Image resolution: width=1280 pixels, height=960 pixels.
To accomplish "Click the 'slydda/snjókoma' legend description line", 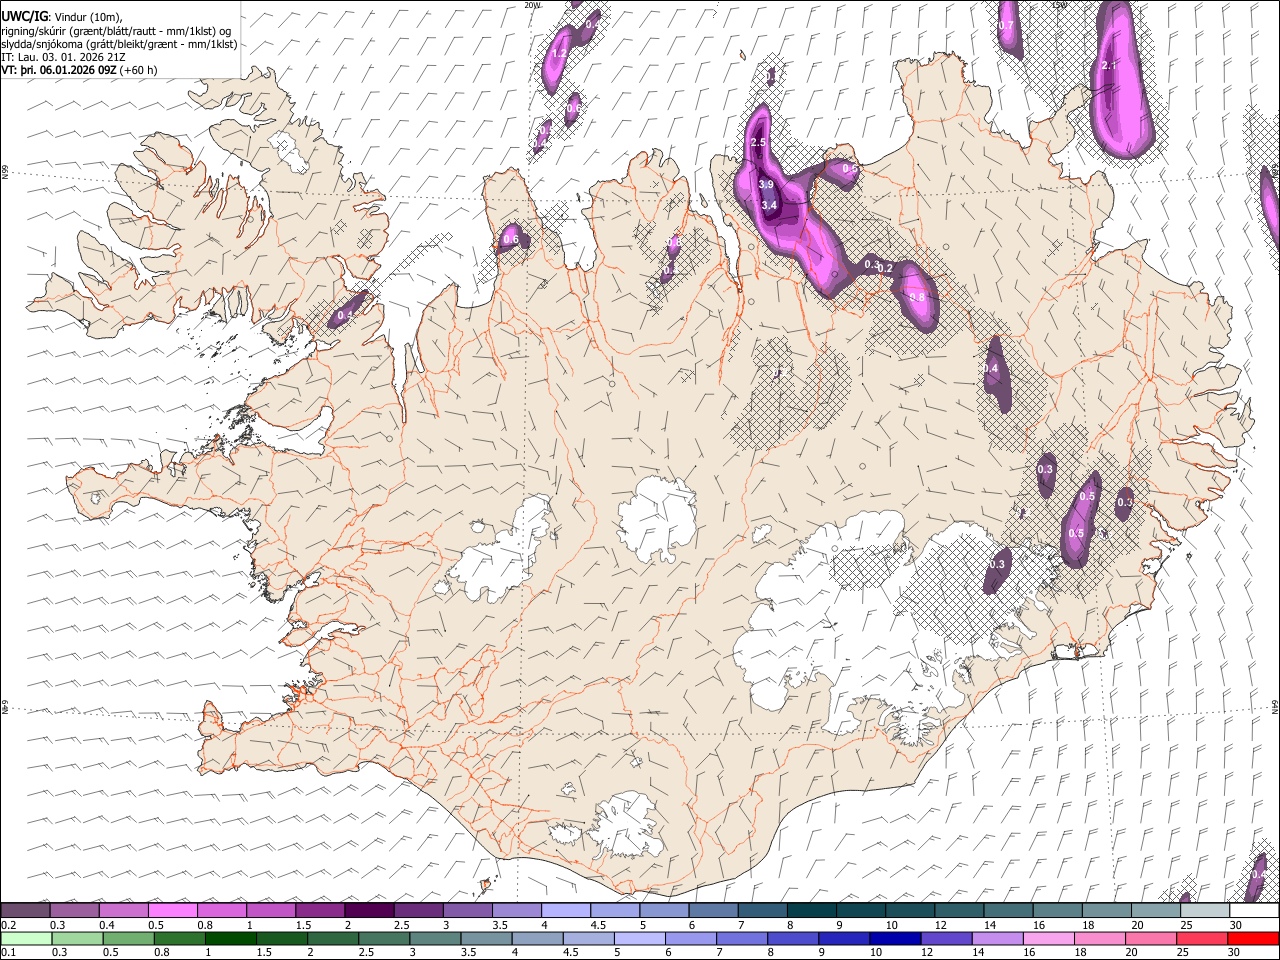I will (119, 44).
